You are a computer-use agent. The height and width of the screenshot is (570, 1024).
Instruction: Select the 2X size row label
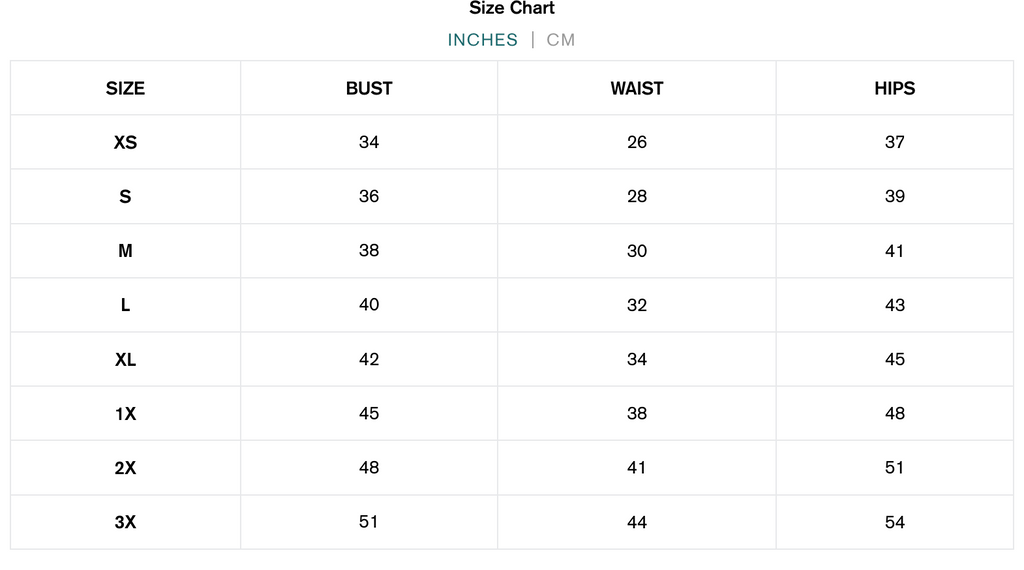point(125,468)
